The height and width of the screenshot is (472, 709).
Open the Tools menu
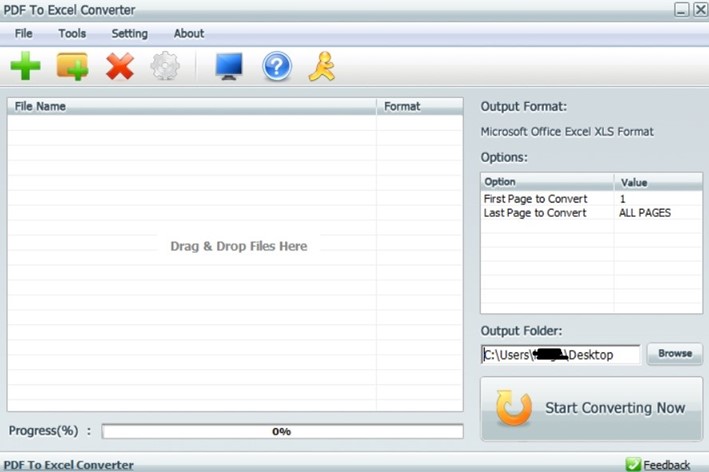pyautogui.click(x=72, y=33)
